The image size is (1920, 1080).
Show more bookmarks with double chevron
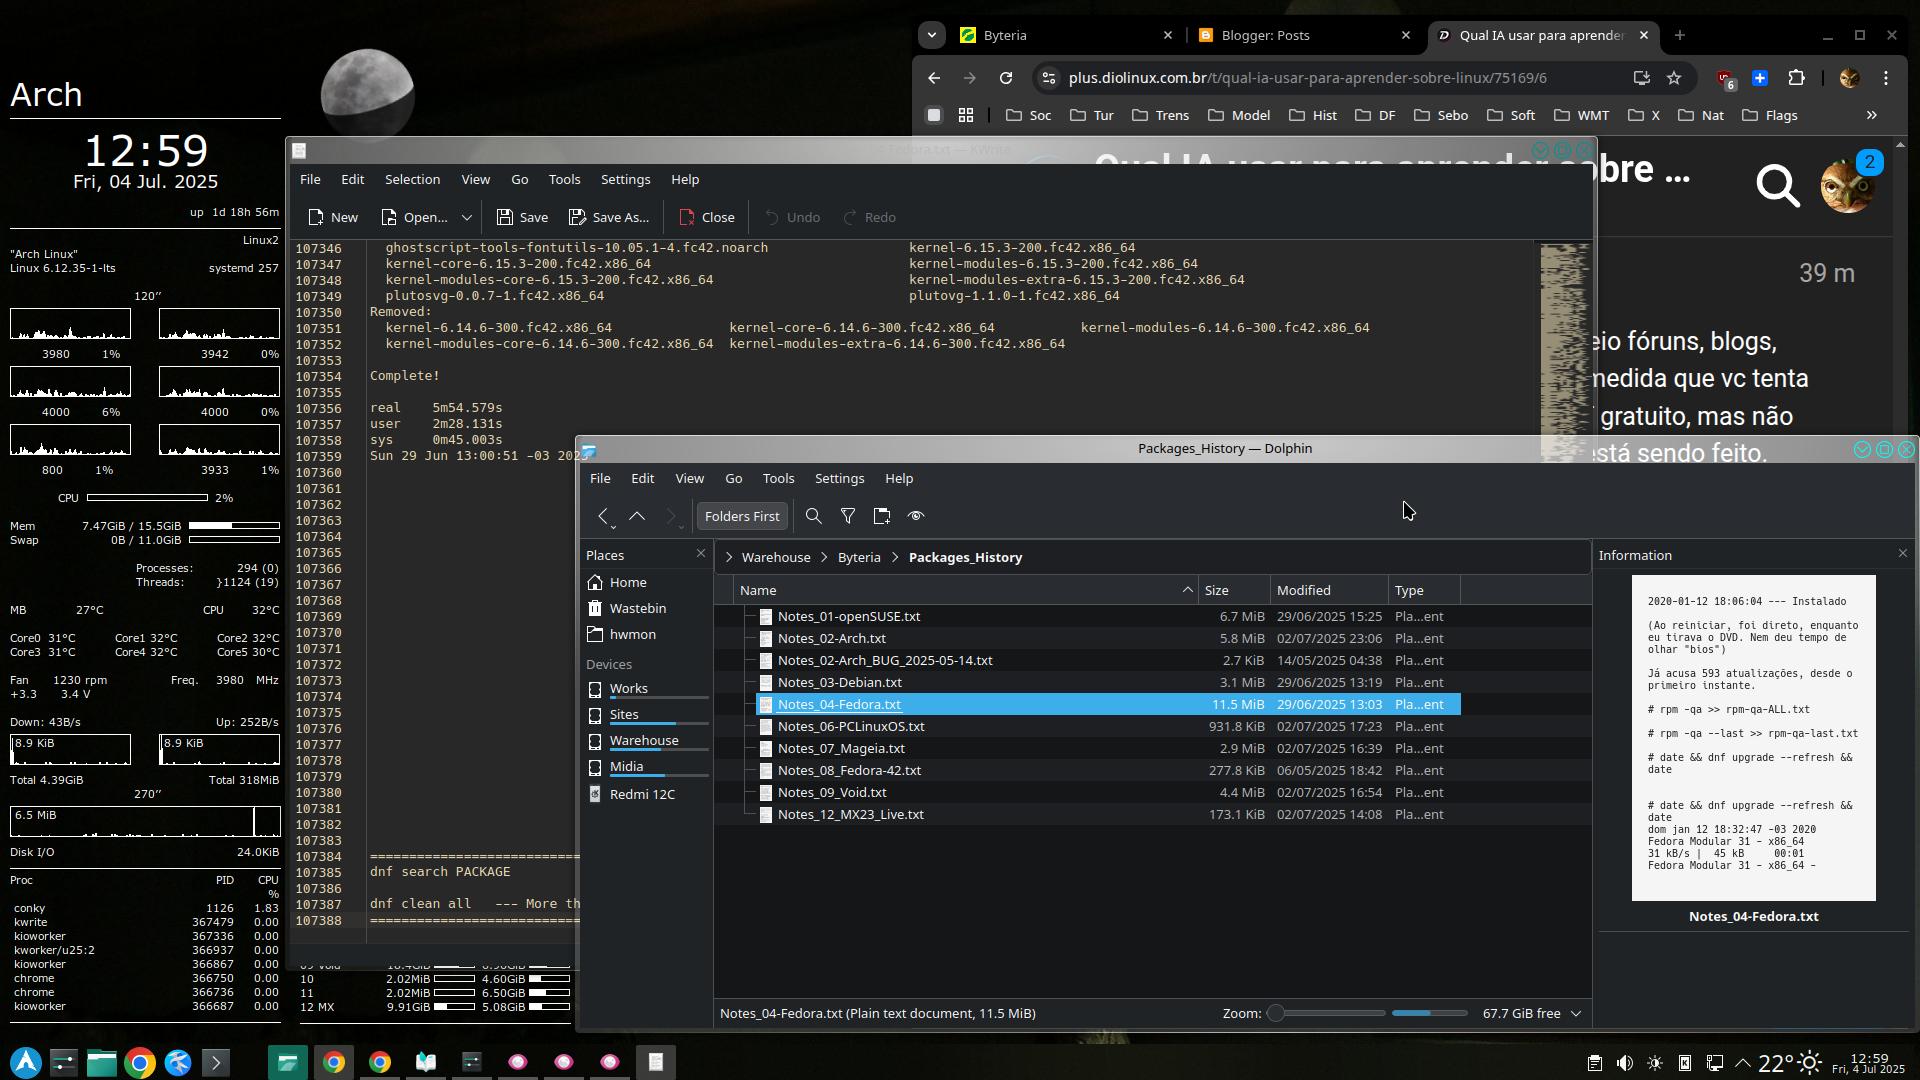tap(1871, 115)
